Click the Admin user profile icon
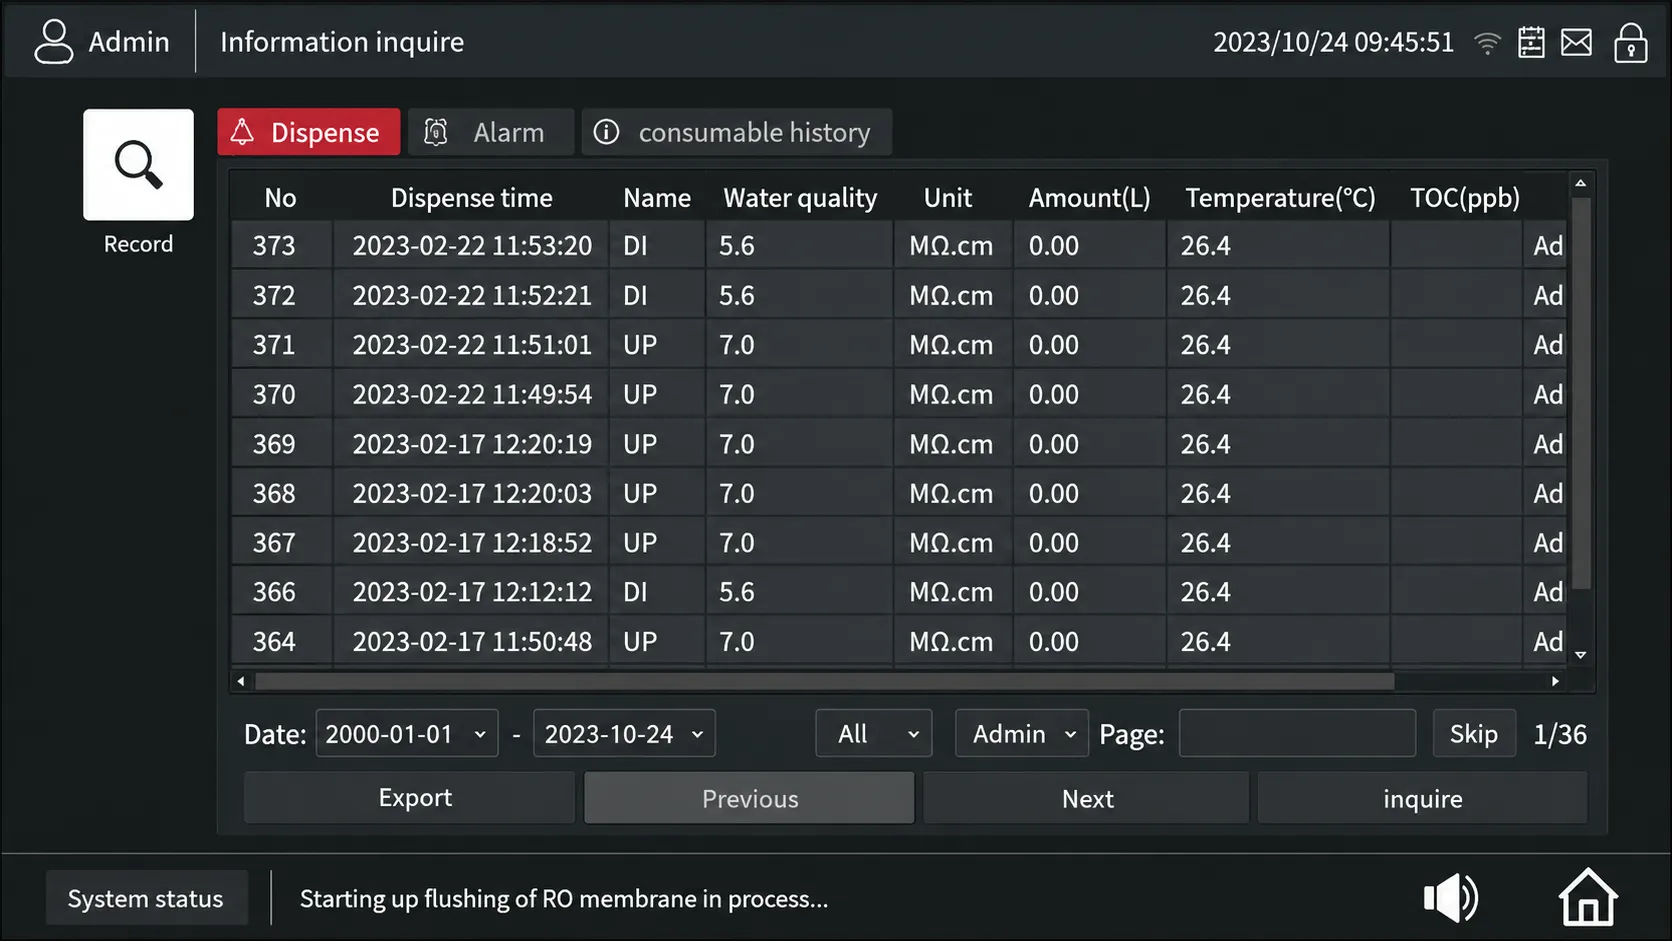 click(x=53, y=42)
